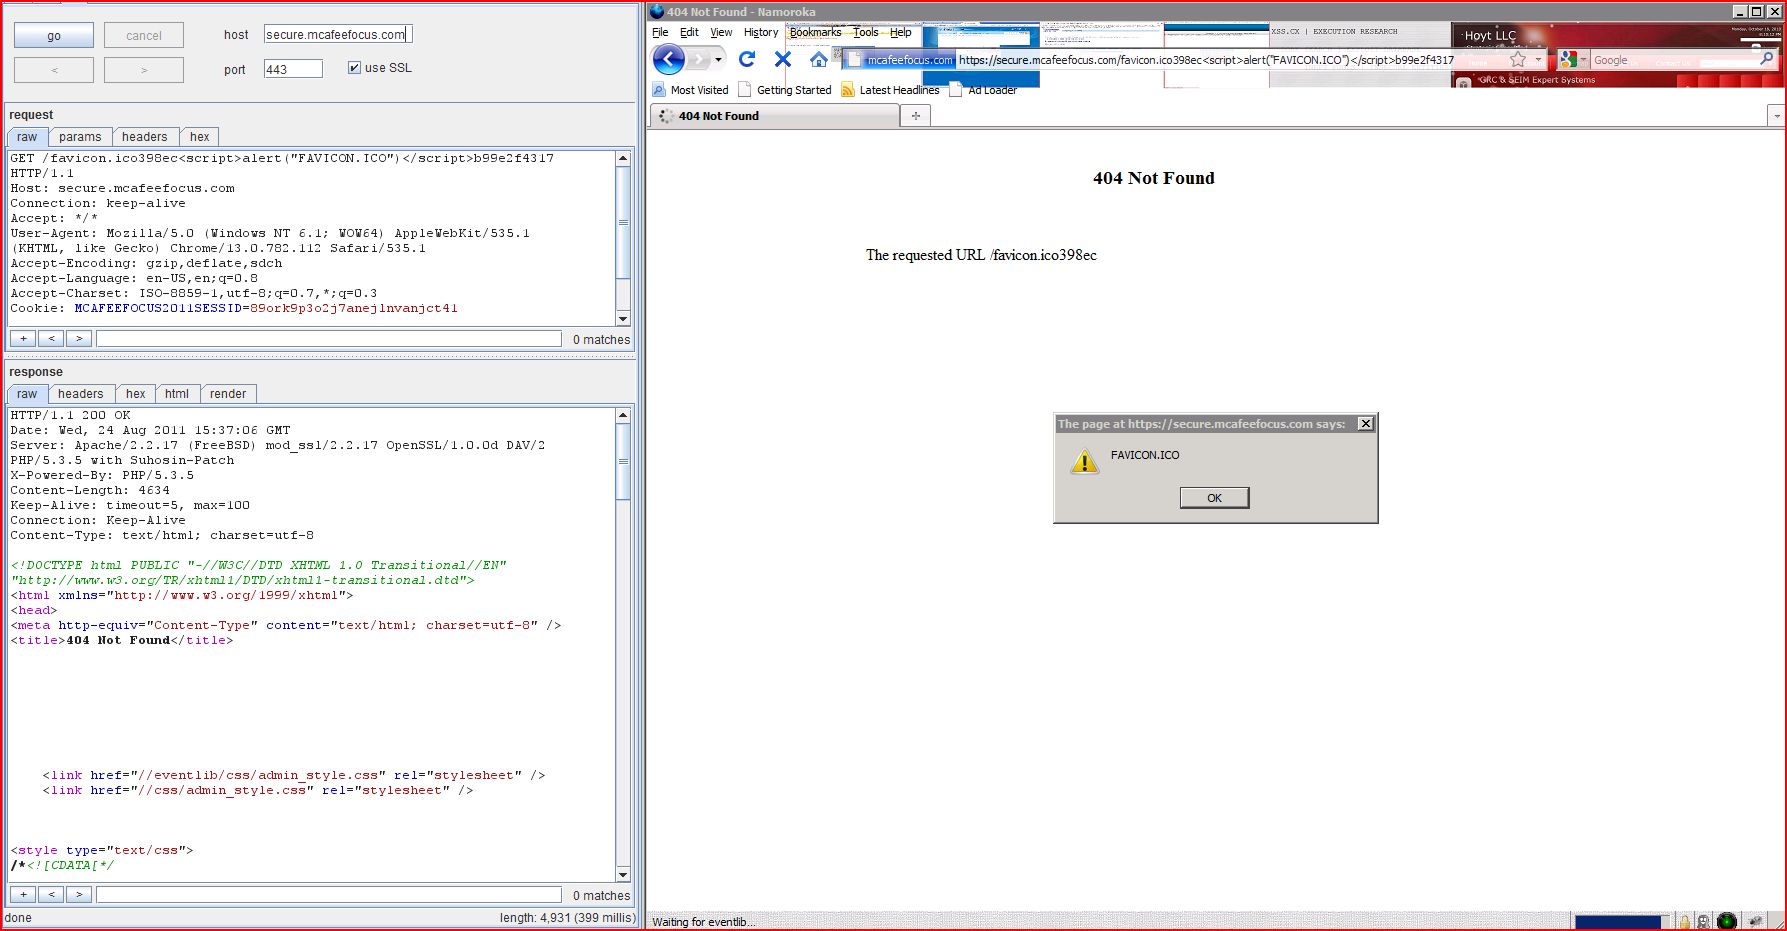1787x931 pixels.
Task: Click the request search next '>' button
Action: pyautogui.click(x=79, y=339)
